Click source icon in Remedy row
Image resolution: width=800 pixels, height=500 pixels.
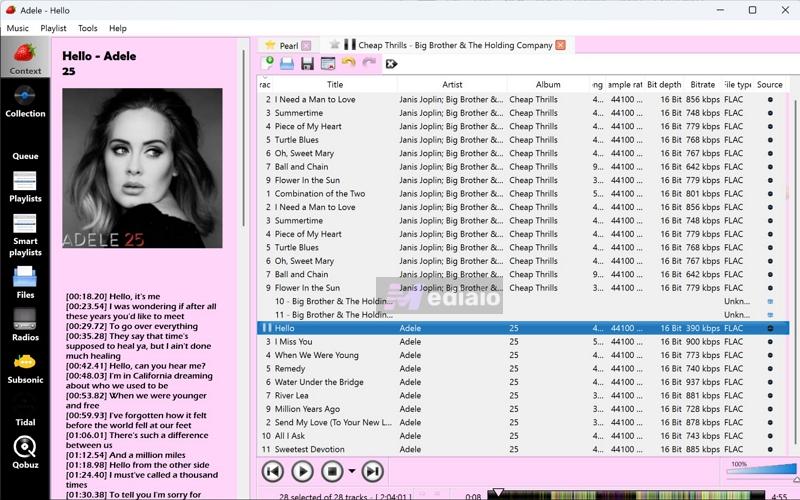tap(770, 368)
